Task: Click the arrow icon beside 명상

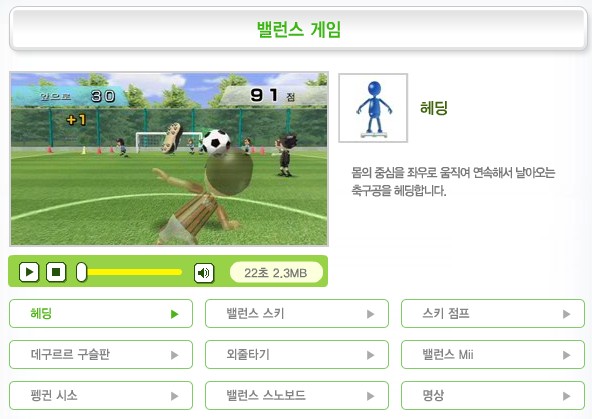Action: (566, 396)
